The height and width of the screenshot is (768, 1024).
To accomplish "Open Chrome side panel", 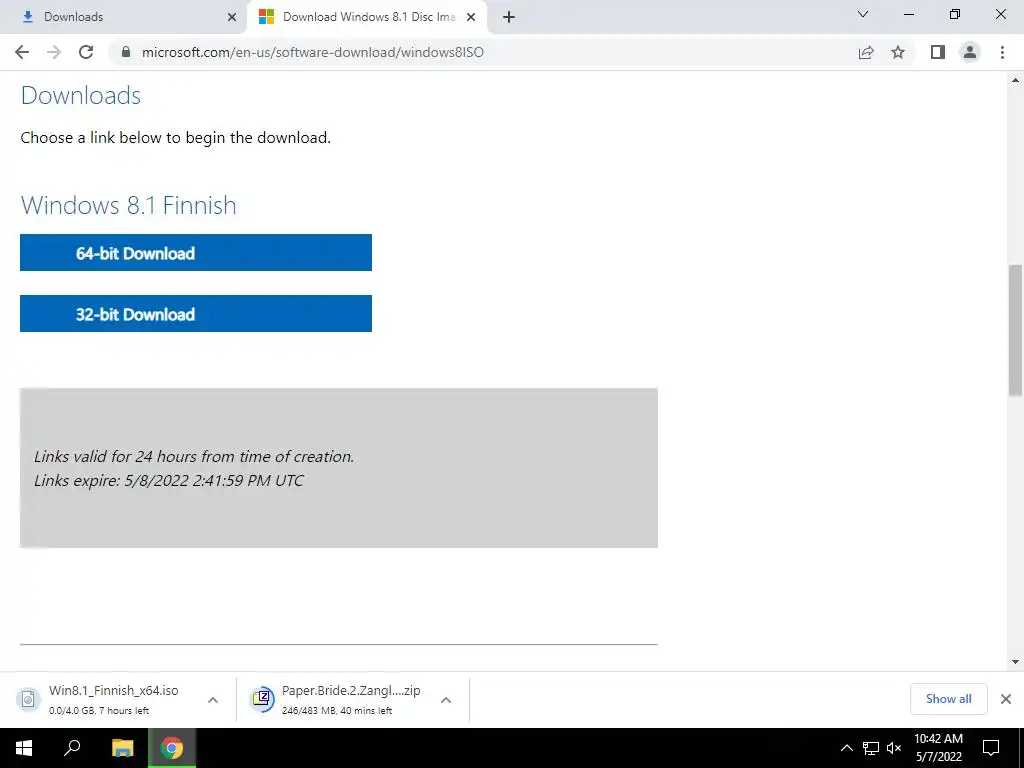I will [x=938, y=52].
